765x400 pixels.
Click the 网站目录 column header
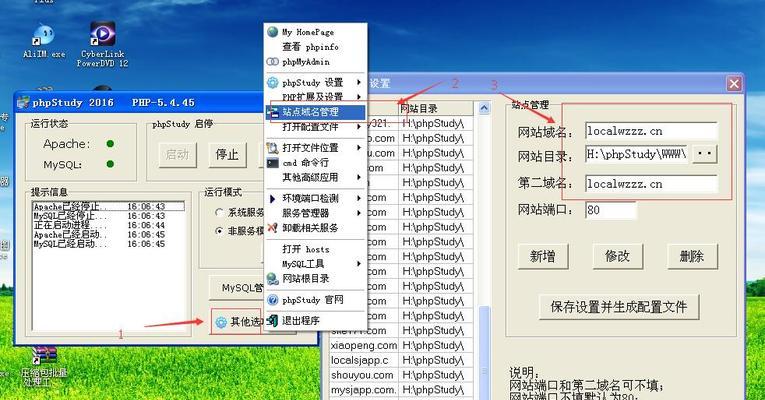pos(436,108)
